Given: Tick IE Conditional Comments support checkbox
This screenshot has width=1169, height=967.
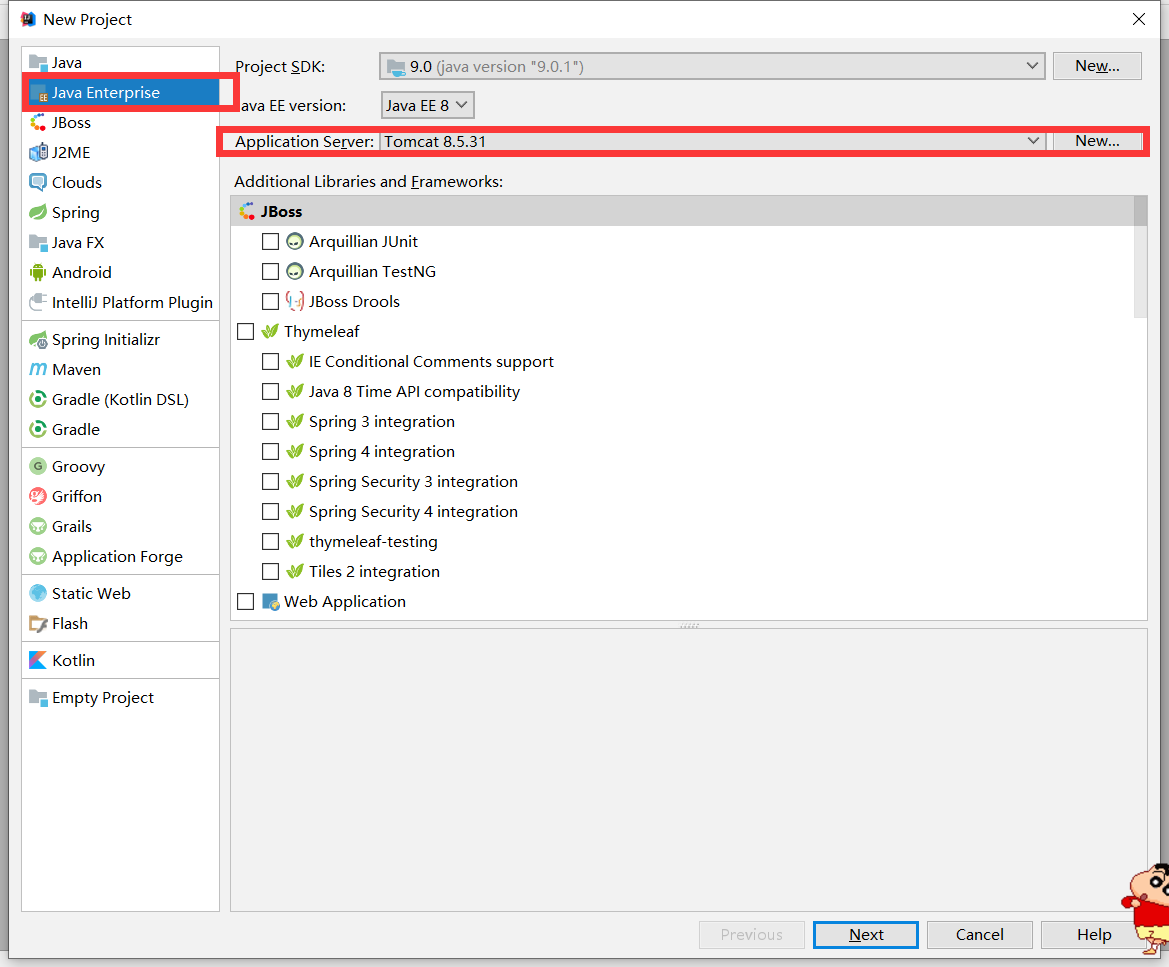Looking at the screenshot, I should [x=271, y=362].
